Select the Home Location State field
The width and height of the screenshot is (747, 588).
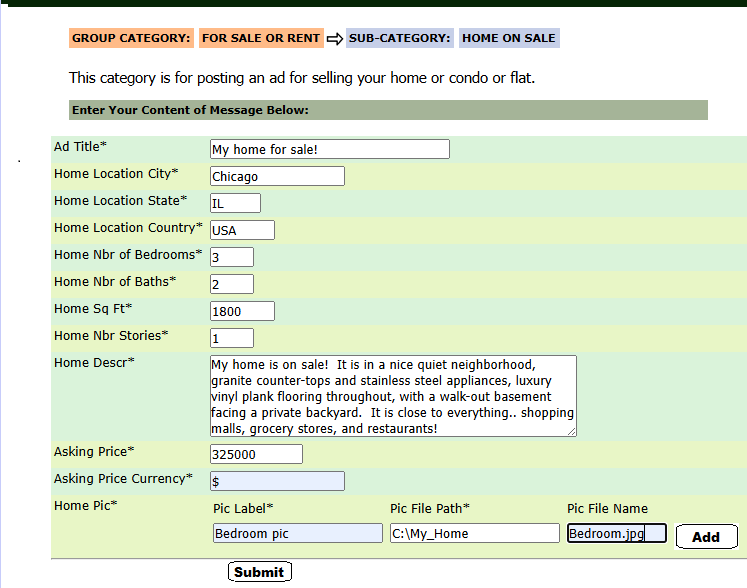(x=235, y=203)
